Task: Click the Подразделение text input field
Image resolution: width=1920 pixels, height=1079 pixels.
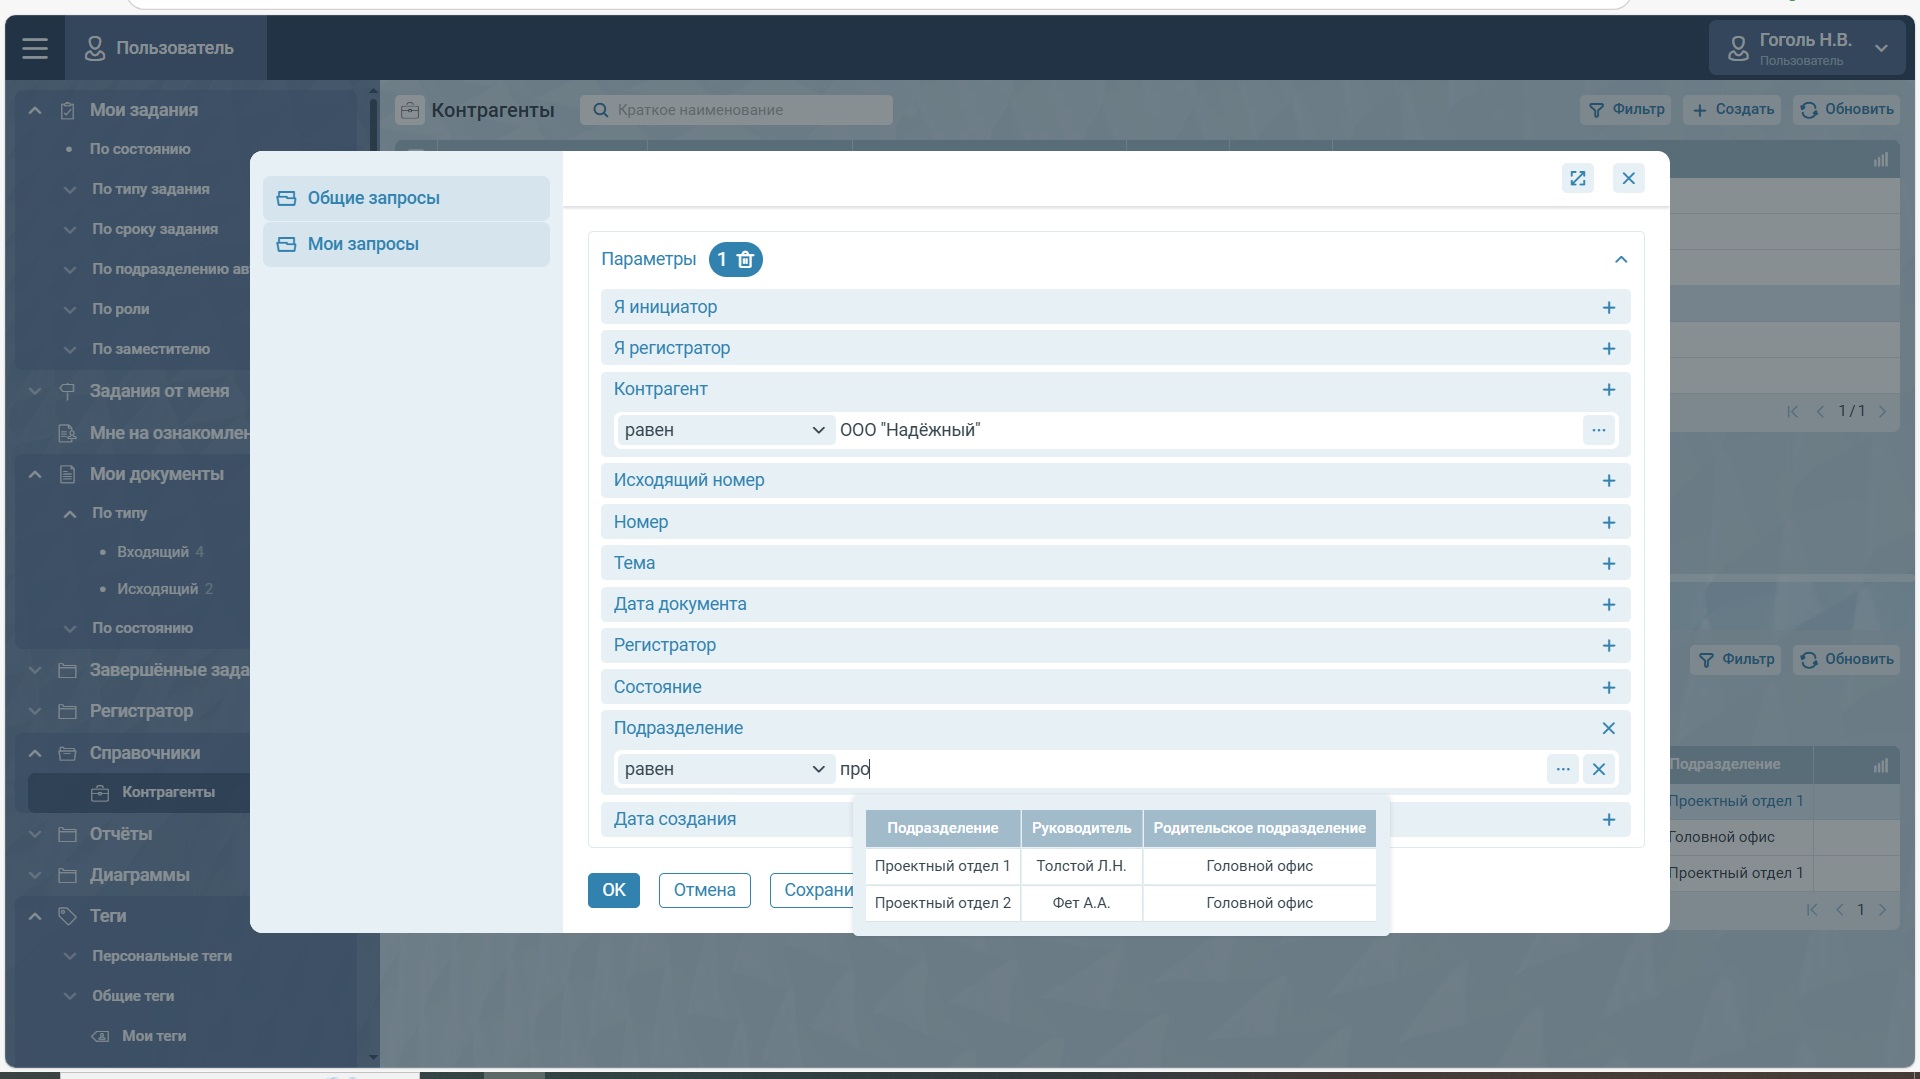Action: (1190, 769)
